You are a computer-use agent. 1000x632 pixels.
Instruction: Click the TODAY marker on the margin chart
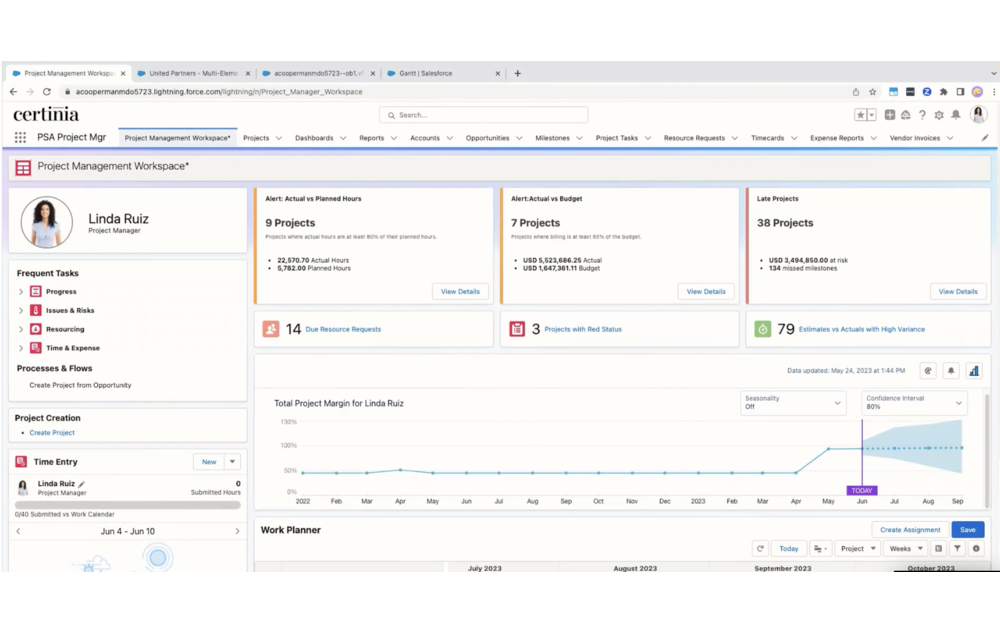(x=861, y=491)
